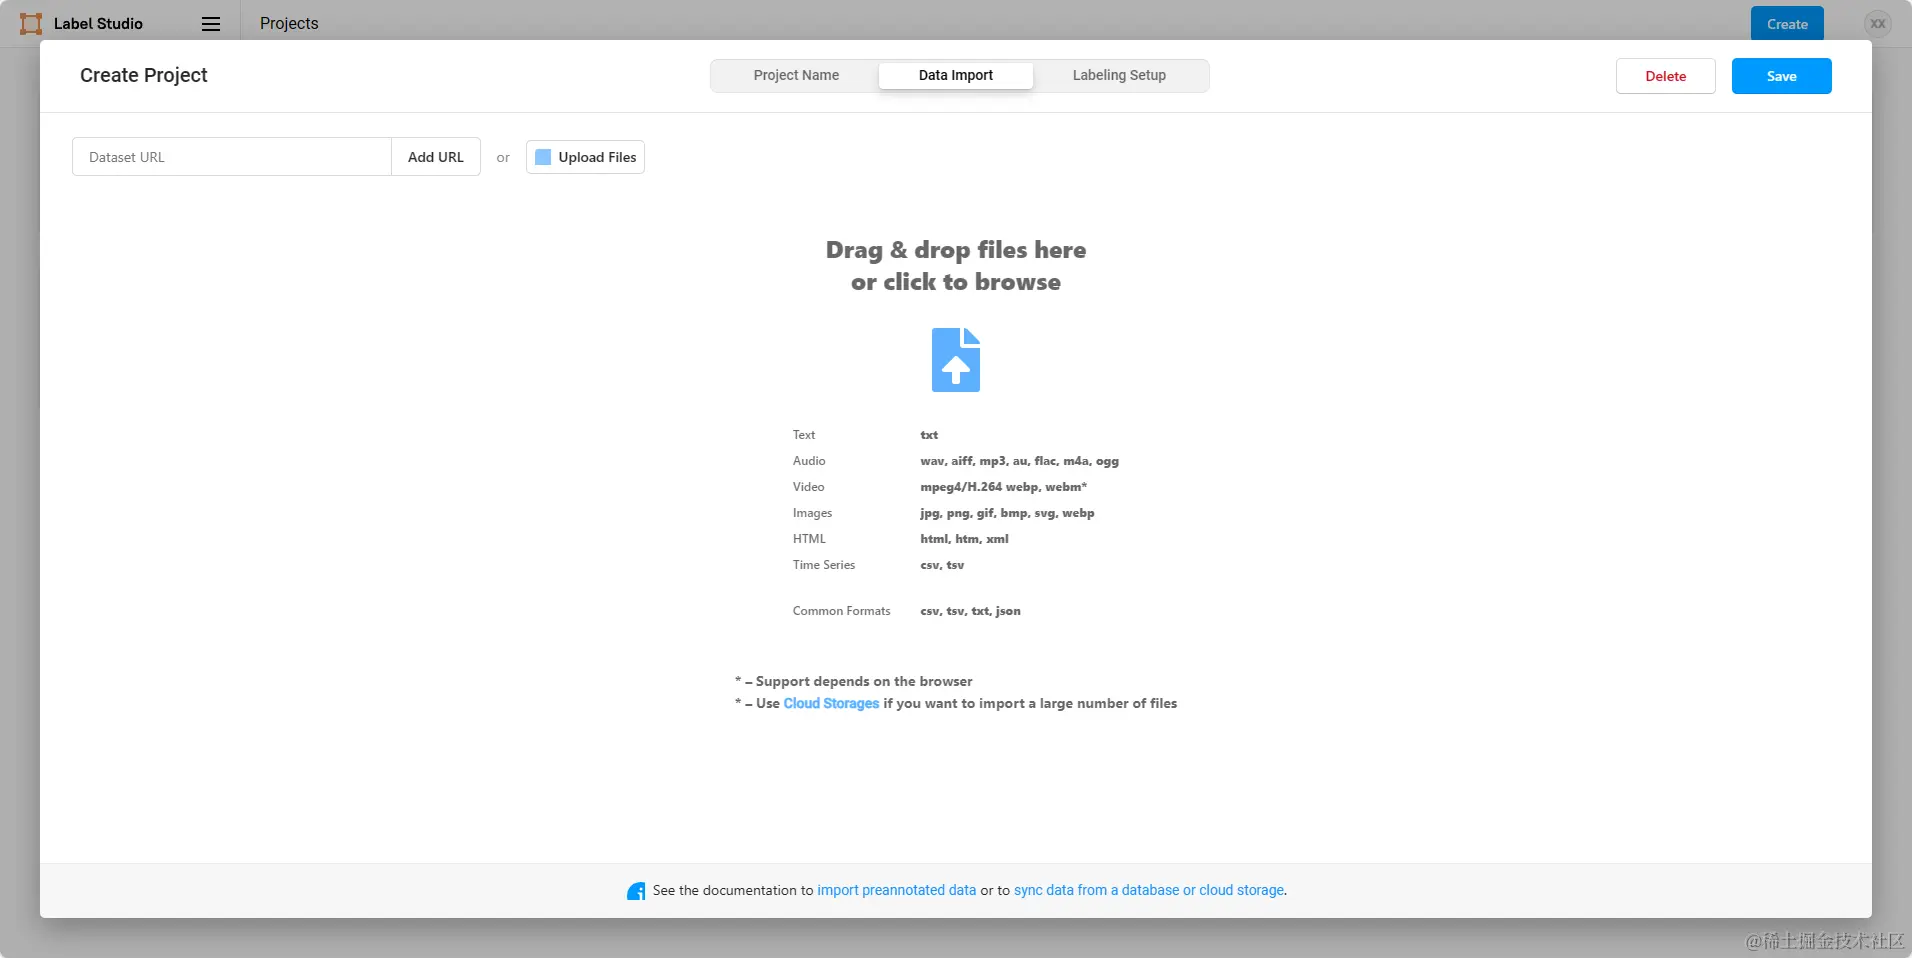Open the sync data from database link
This screenshot has height=958, width=1912.
point(1148,890)
